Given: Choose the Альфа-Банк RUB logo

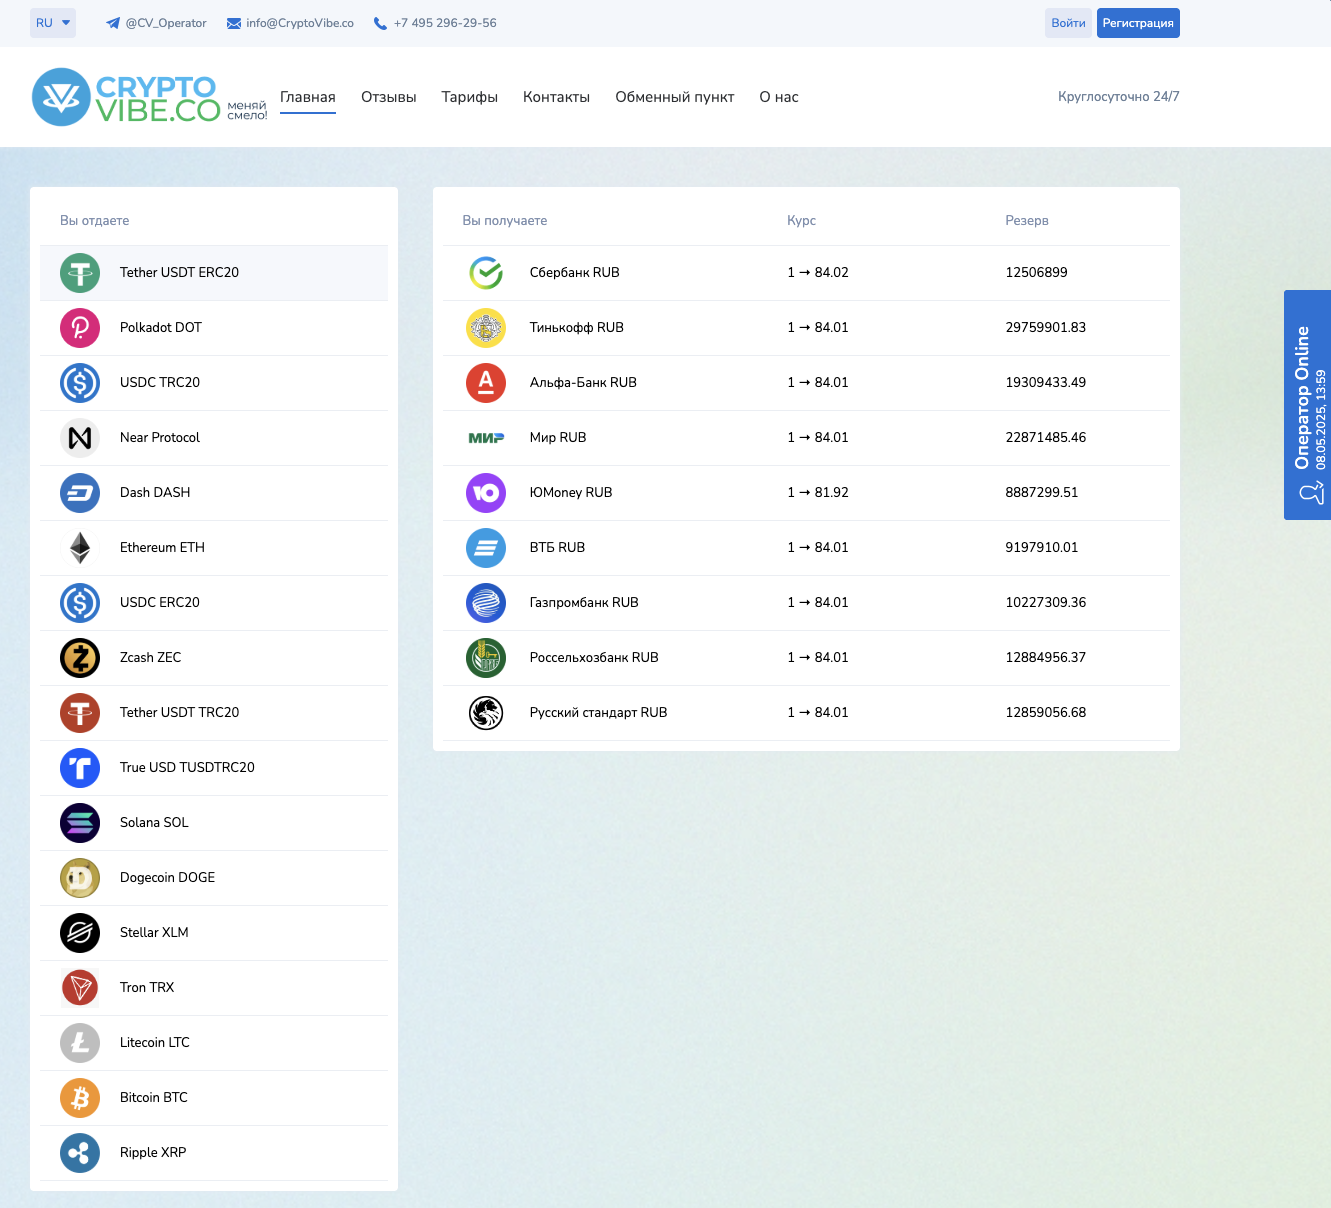Looking at the screenshot, I should click(486, 383).
